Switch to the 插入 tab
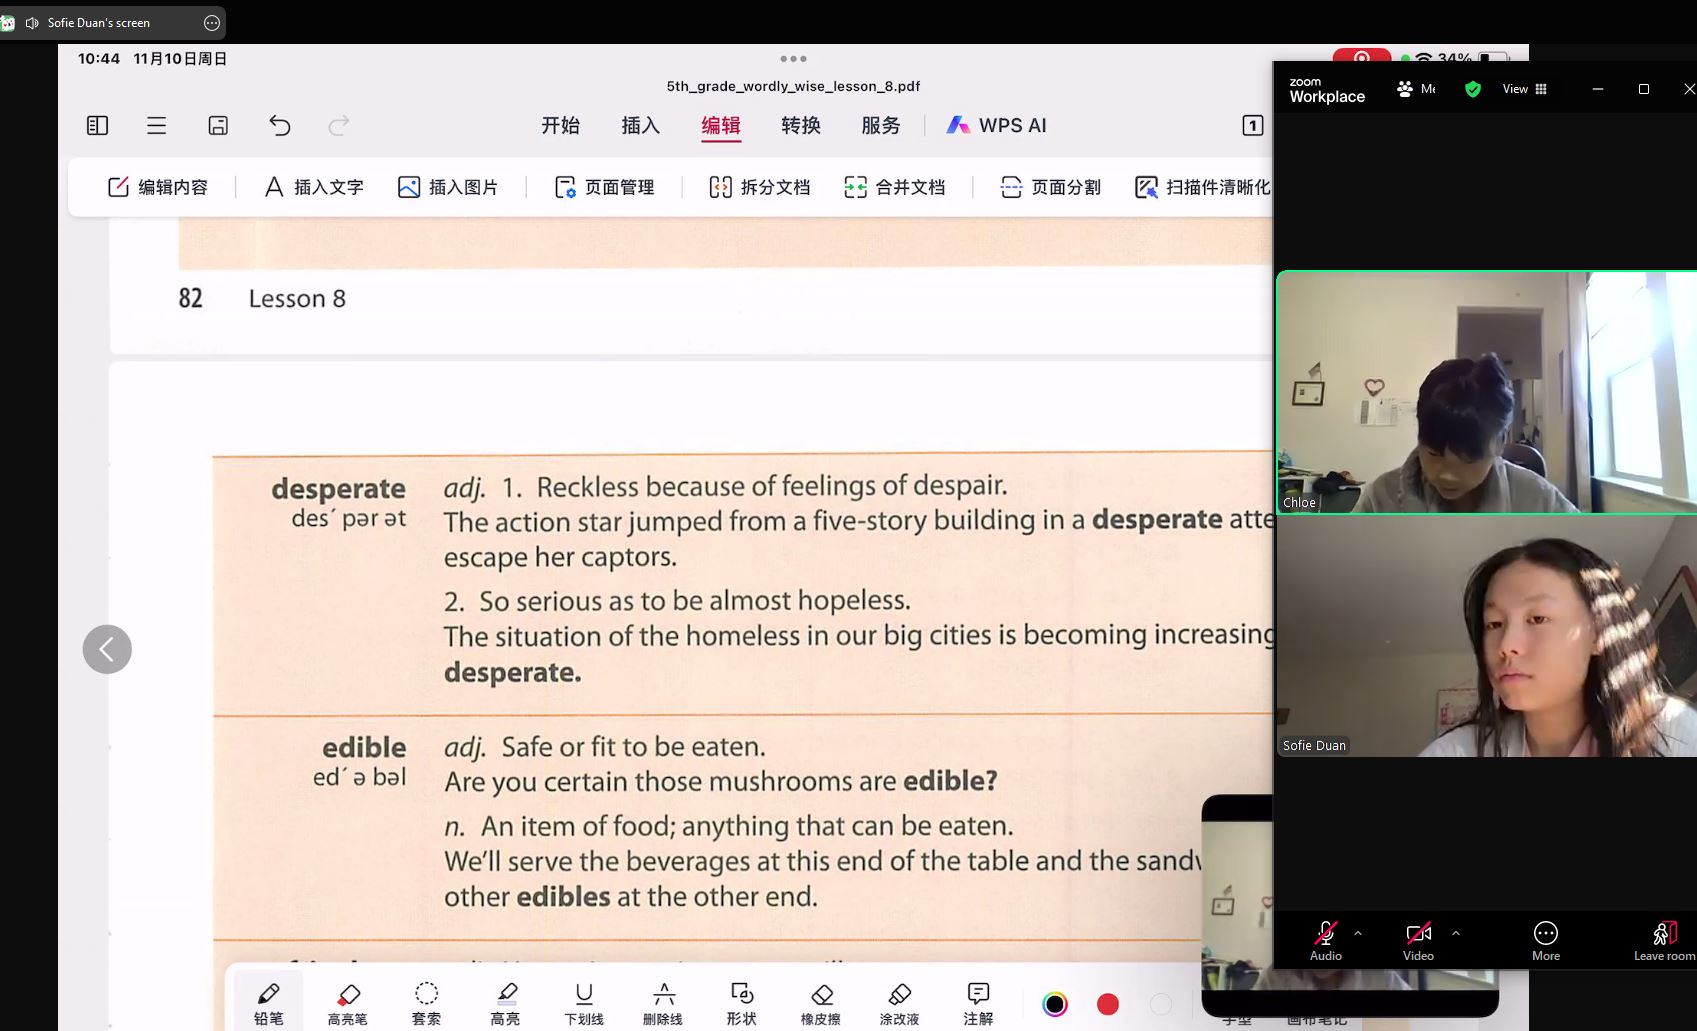 [x=641, y=125]
